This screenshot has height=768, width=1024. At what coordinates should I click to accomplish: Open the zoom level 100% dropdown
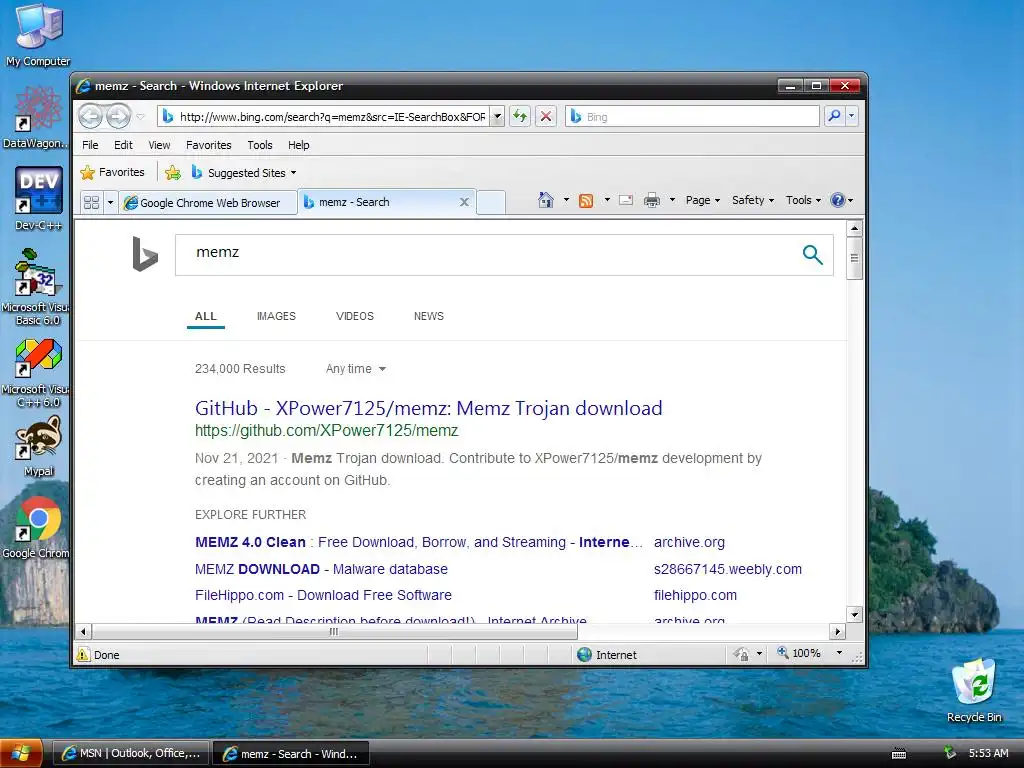click(839, 653)
